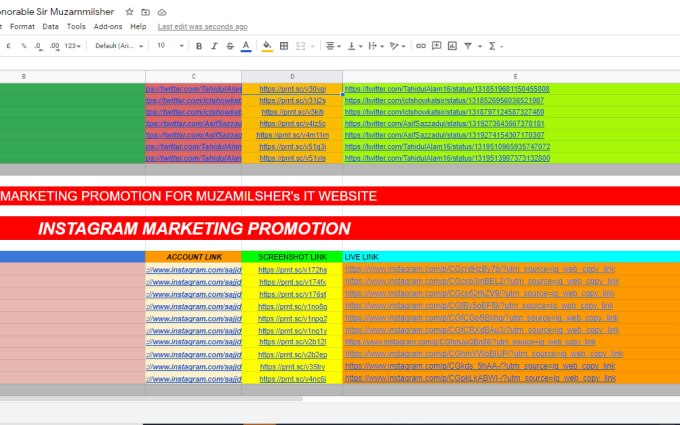This screenshot has width=680, height=425.
Task: Click the horizontal scrollbar of the sheet
Action: click(151, 399)
